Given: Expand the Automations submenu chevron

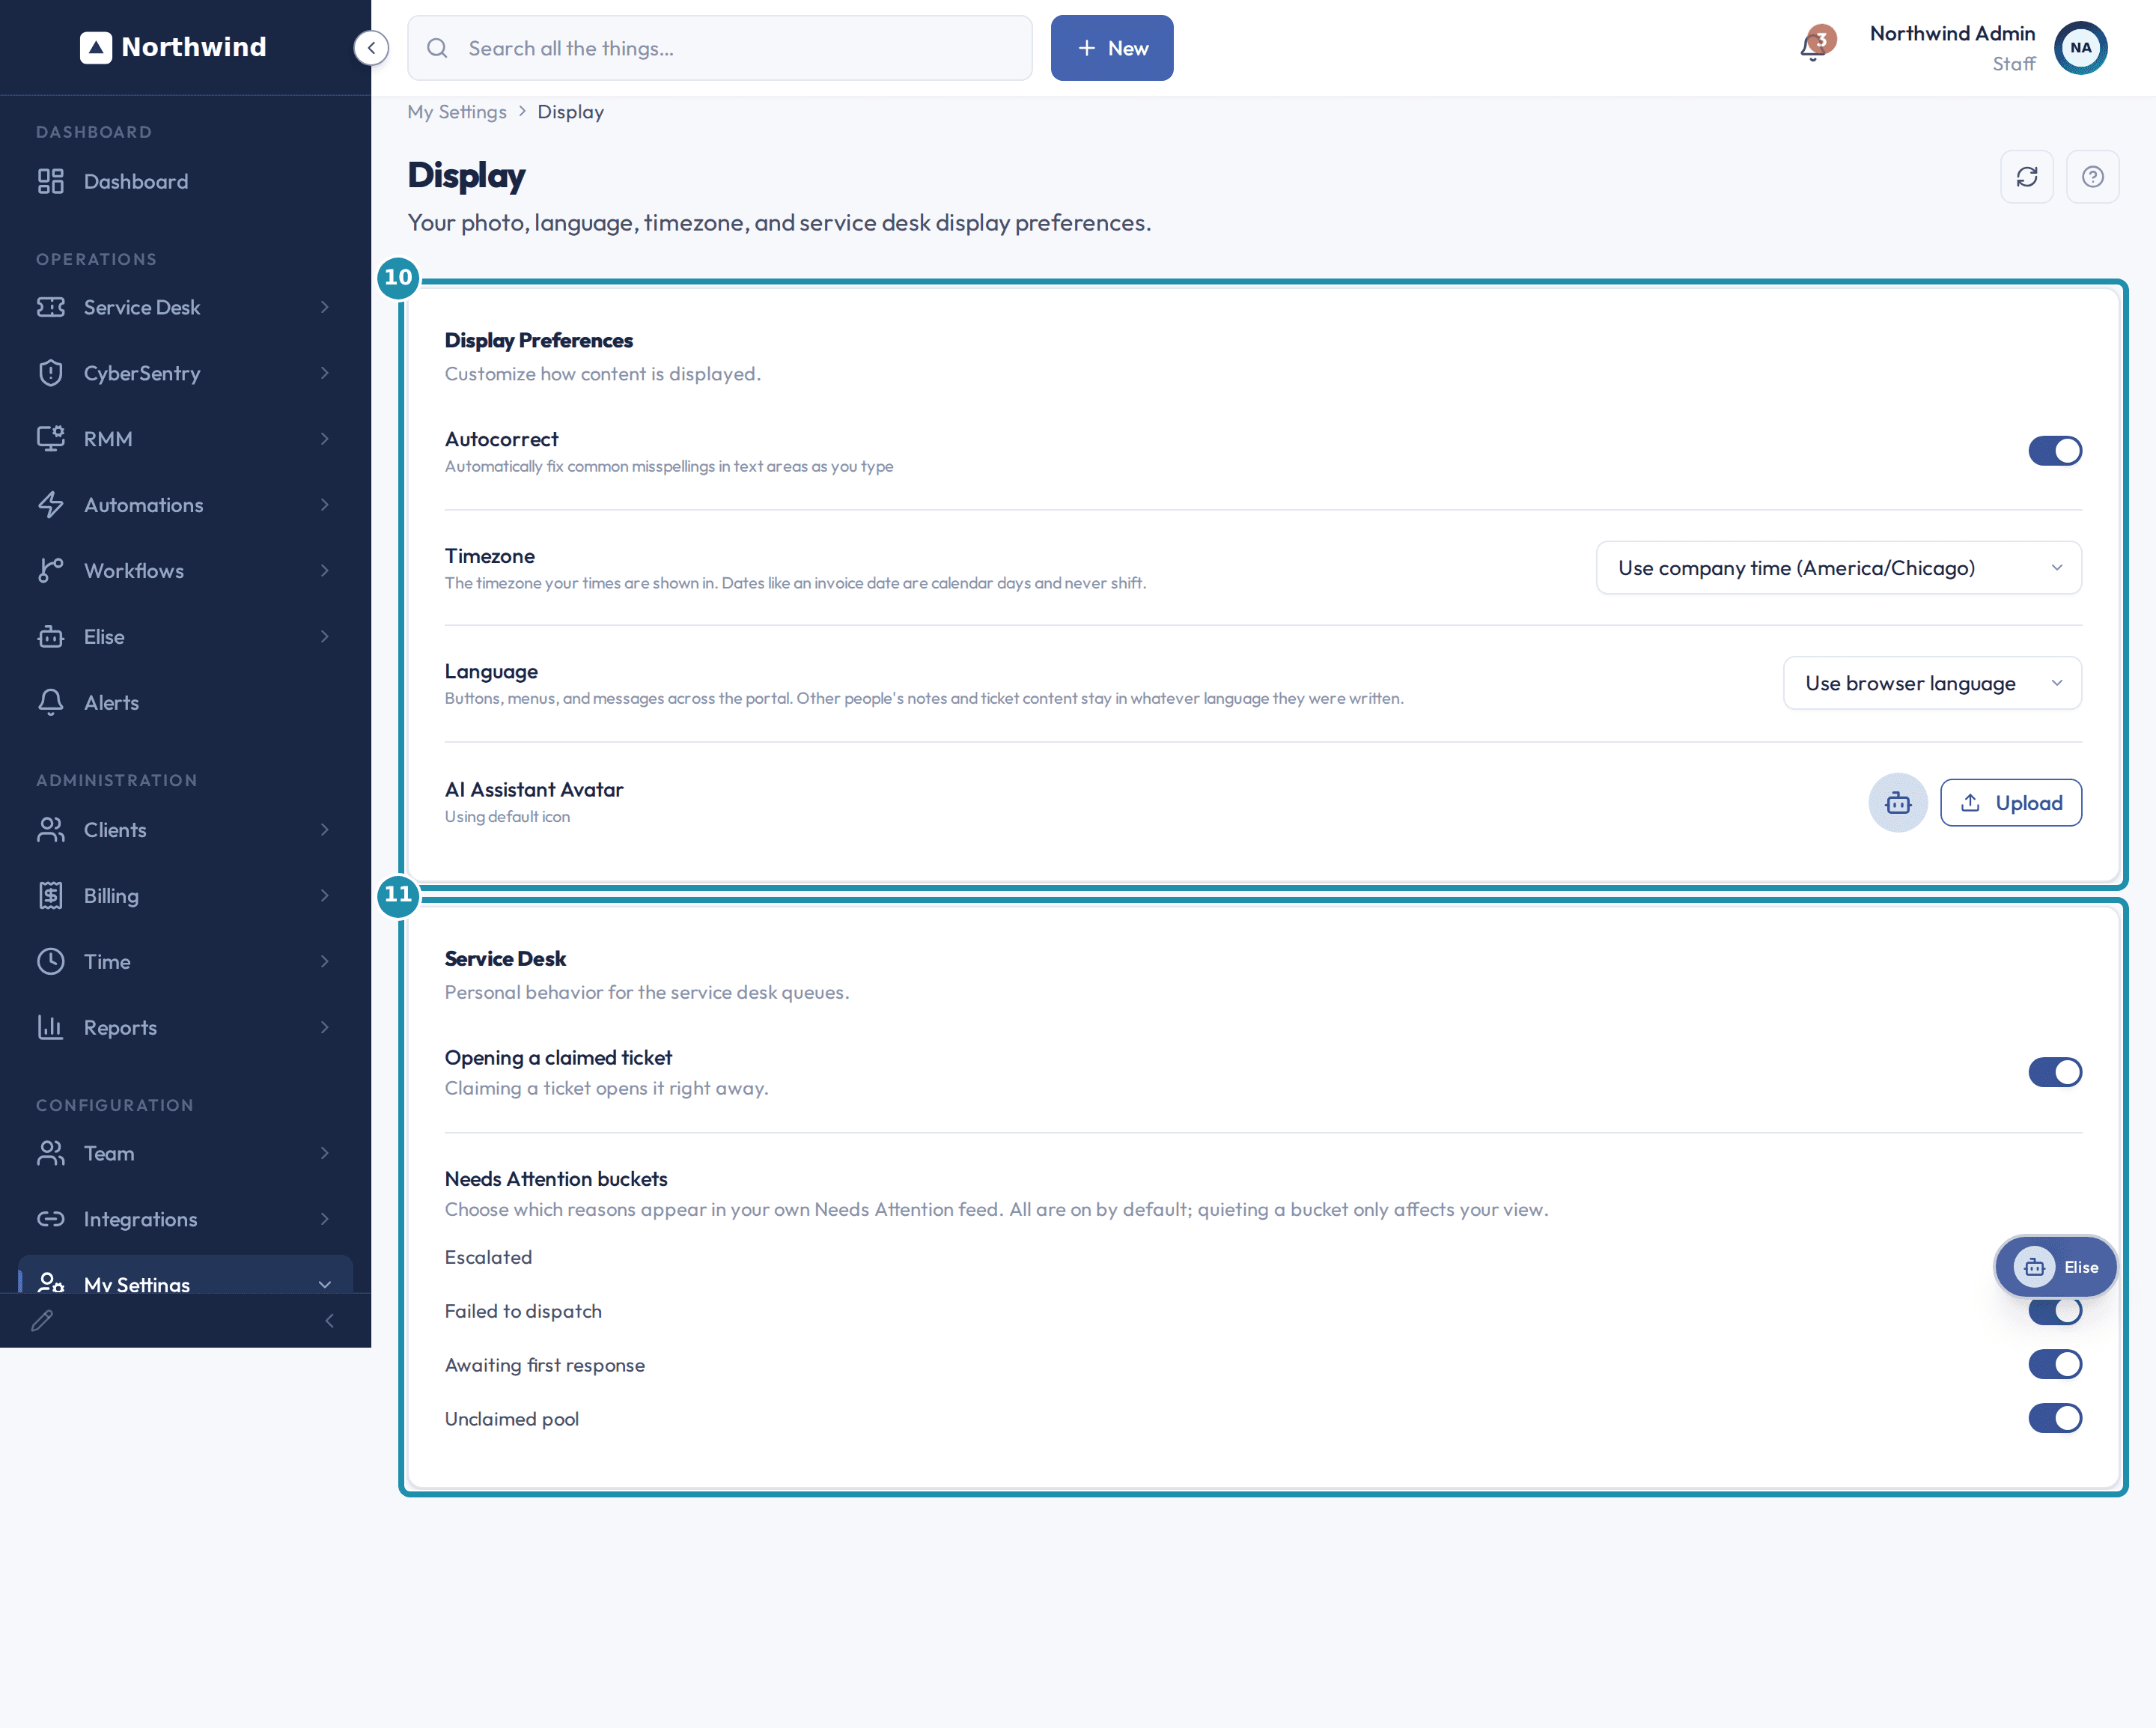Looking at the screenshot, I should tap(325, 505).
